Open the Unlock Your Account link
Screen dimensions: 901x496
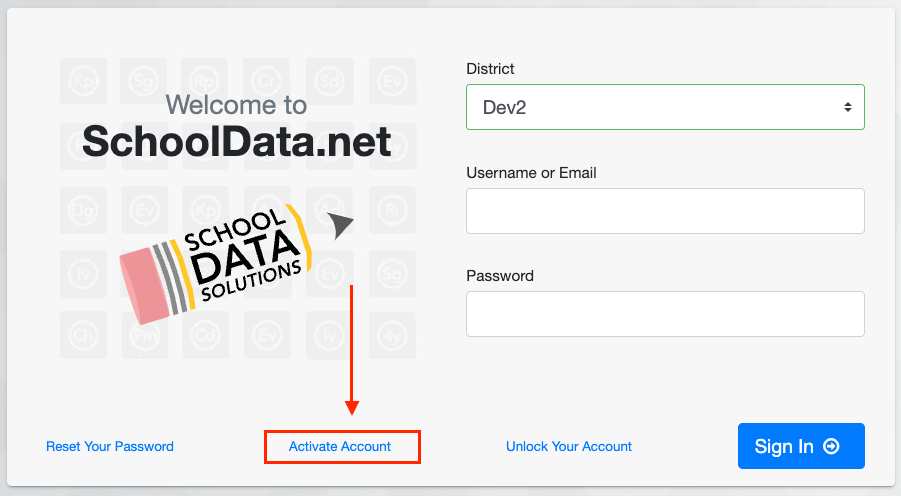569,447
